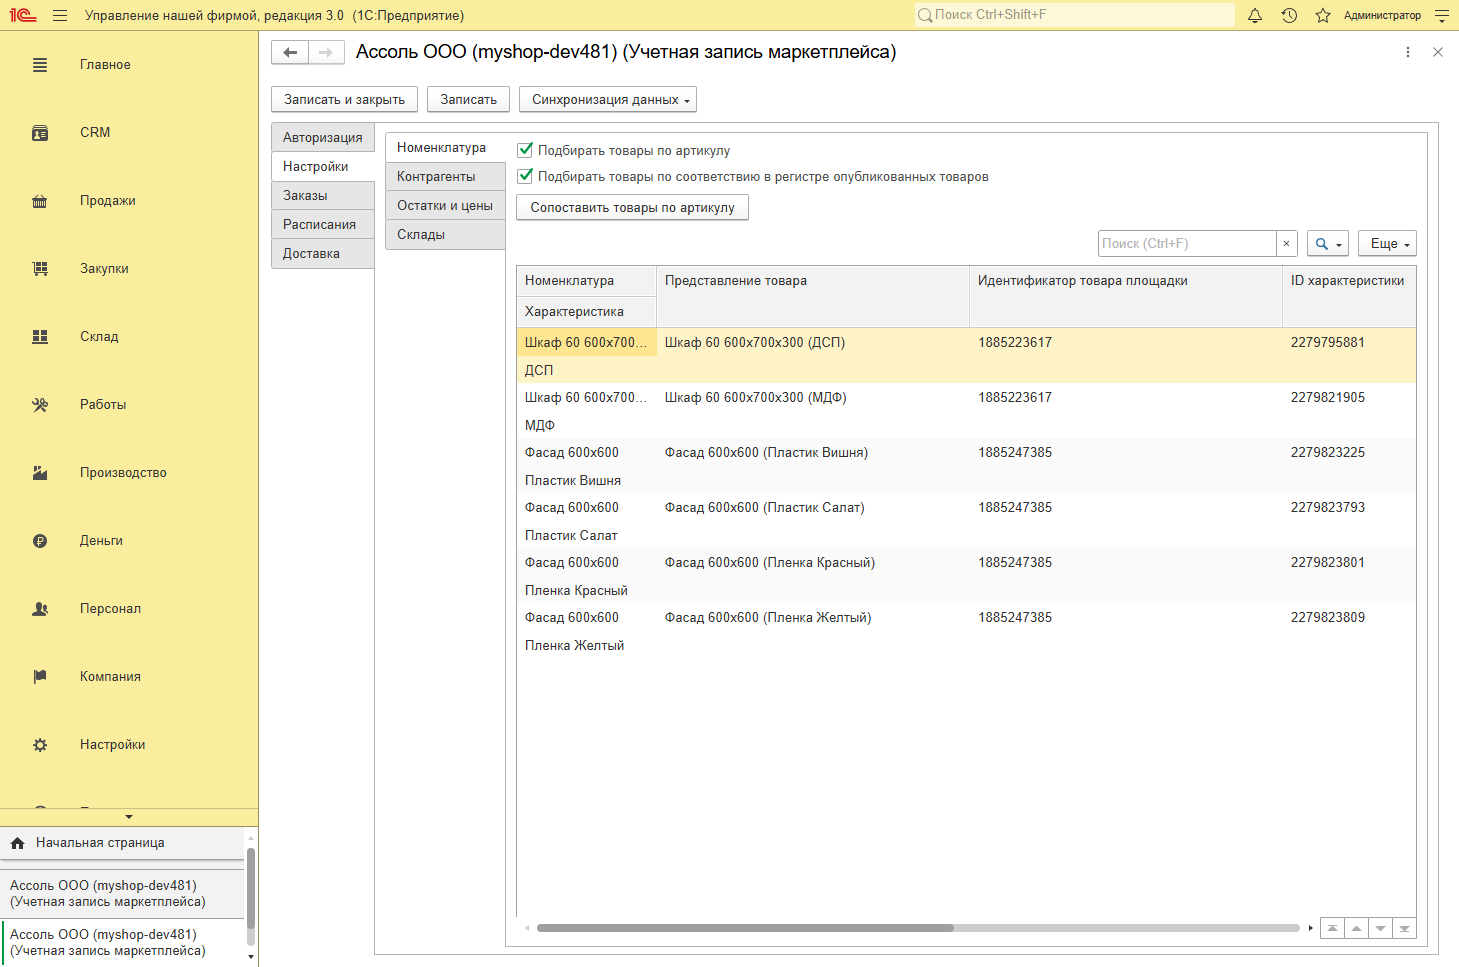Click the home icon for Начальная страница
Viewport: 1459px width, 967px height.
point(17,844)
